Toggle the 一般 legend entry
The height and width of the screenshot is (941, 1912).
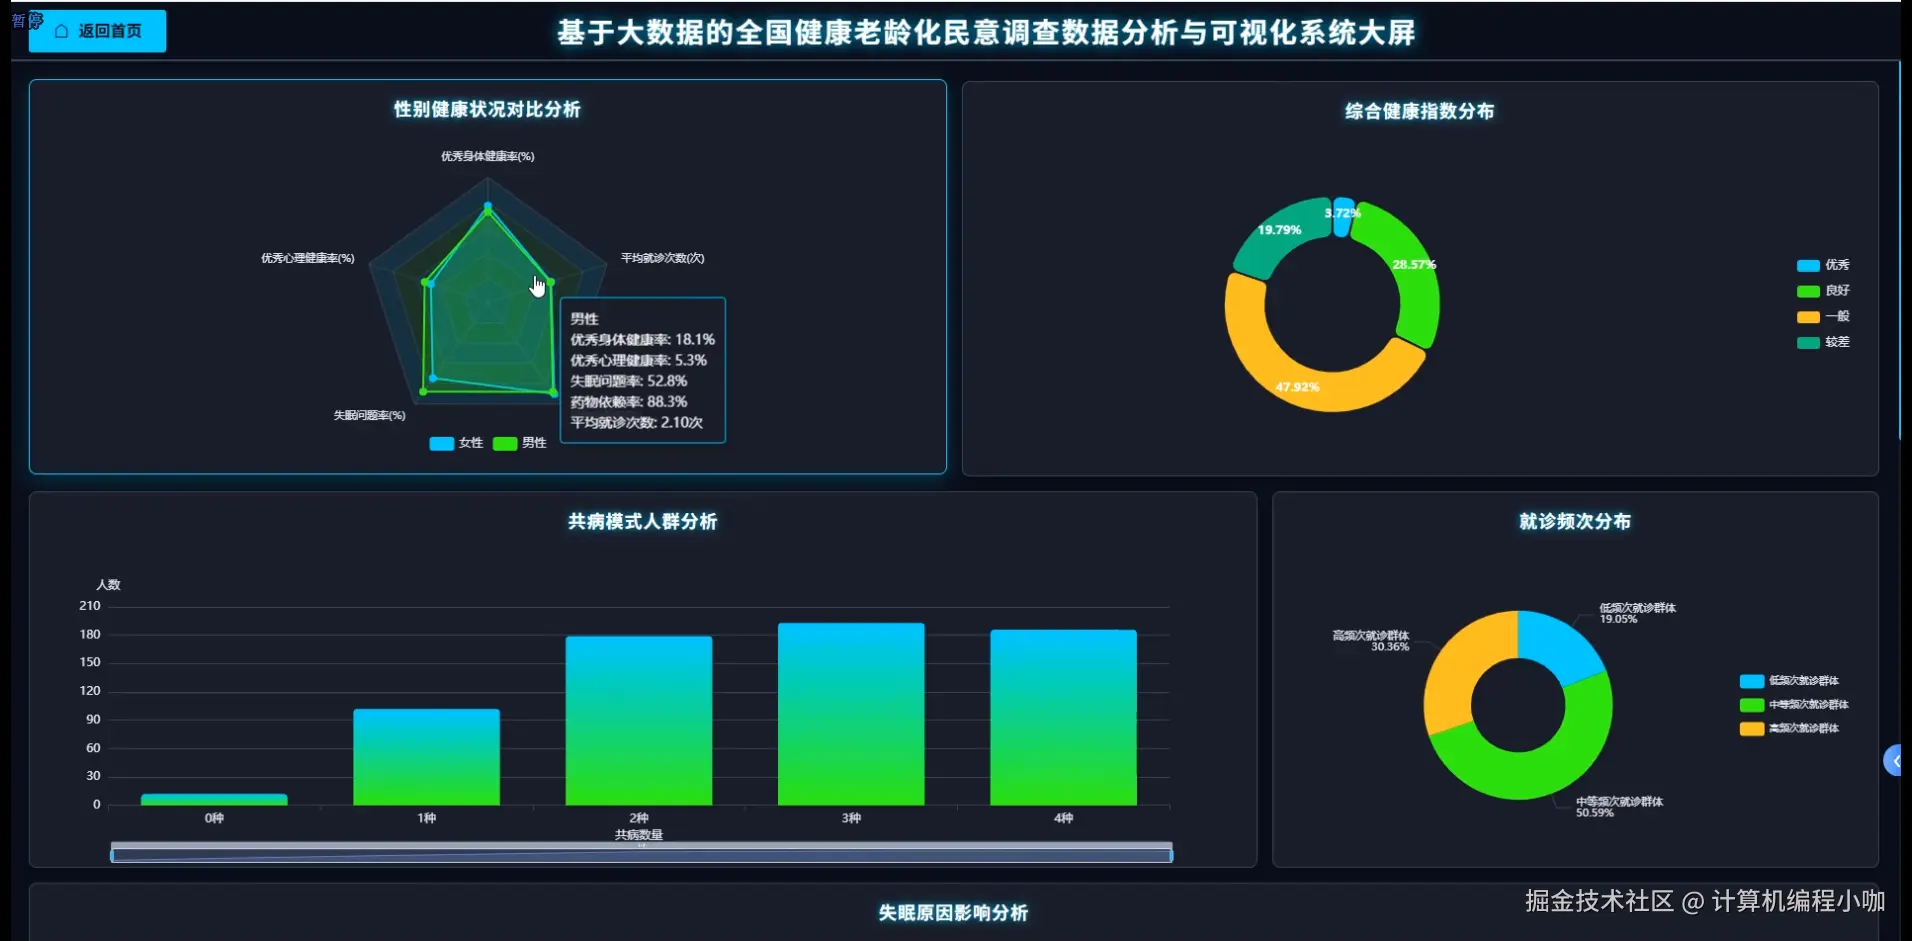(x=1823, y=316)
